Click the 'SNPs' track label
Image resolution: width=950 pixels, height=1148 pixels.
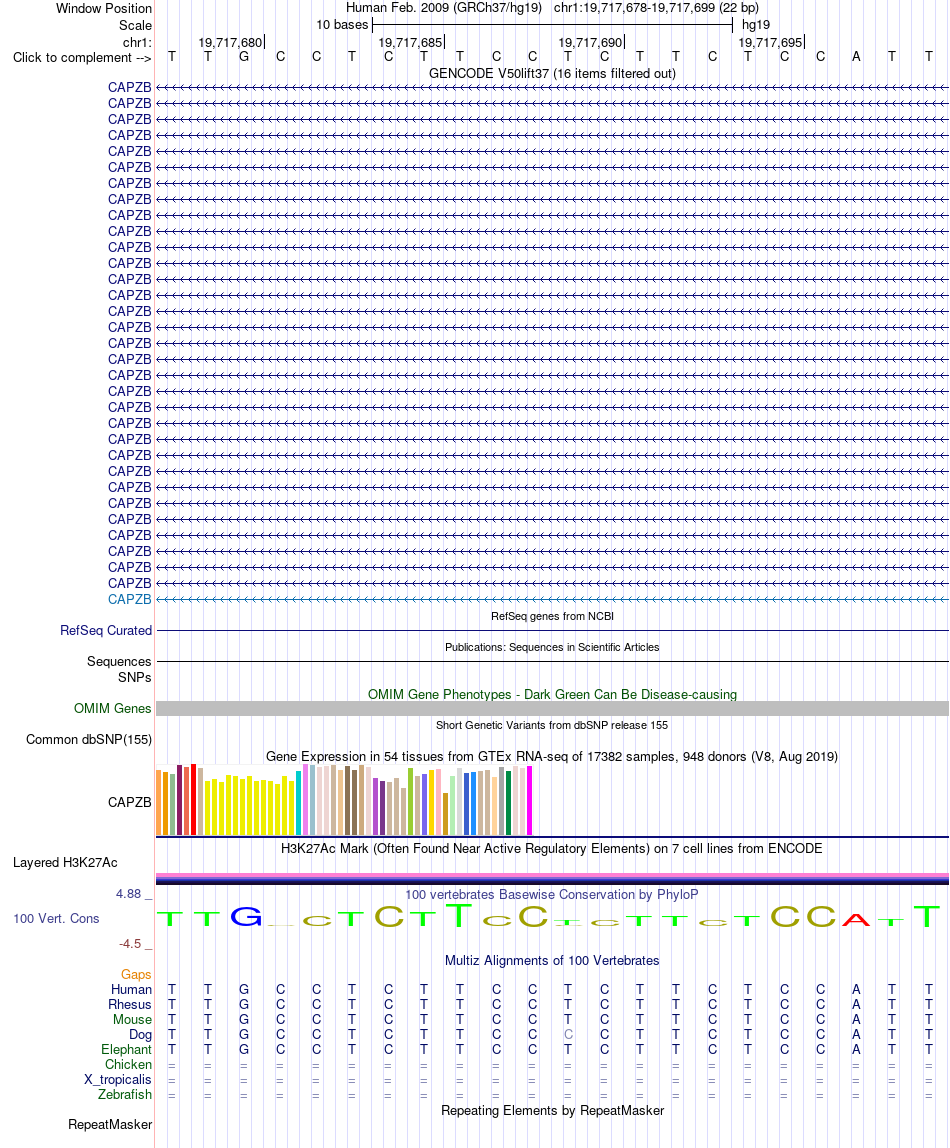coord(135,677)
